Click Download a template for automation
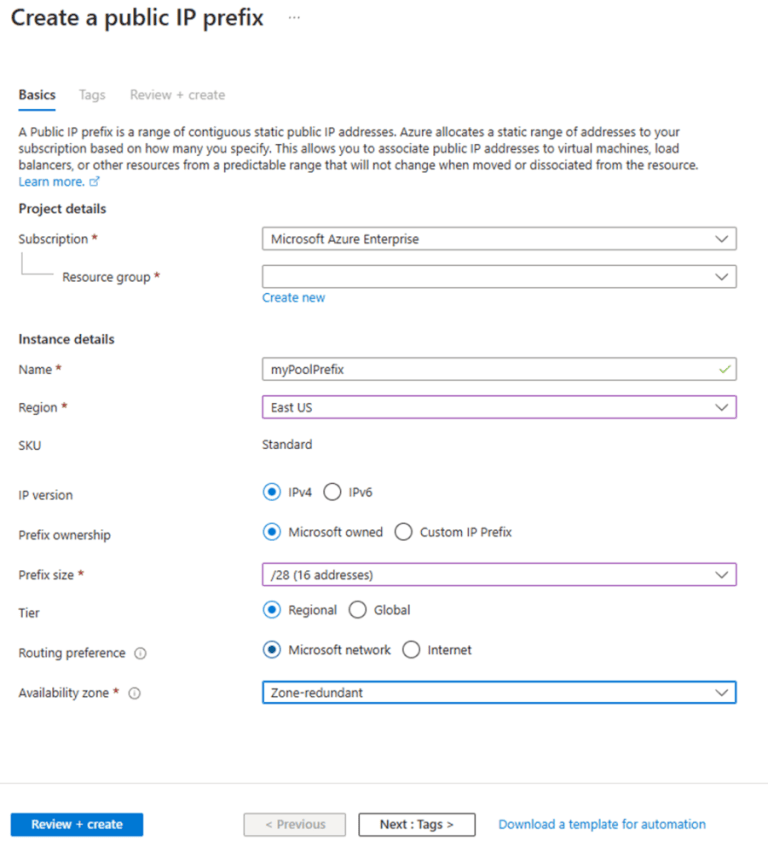Screen dimensions: 768x852 [x=601, y=824]
